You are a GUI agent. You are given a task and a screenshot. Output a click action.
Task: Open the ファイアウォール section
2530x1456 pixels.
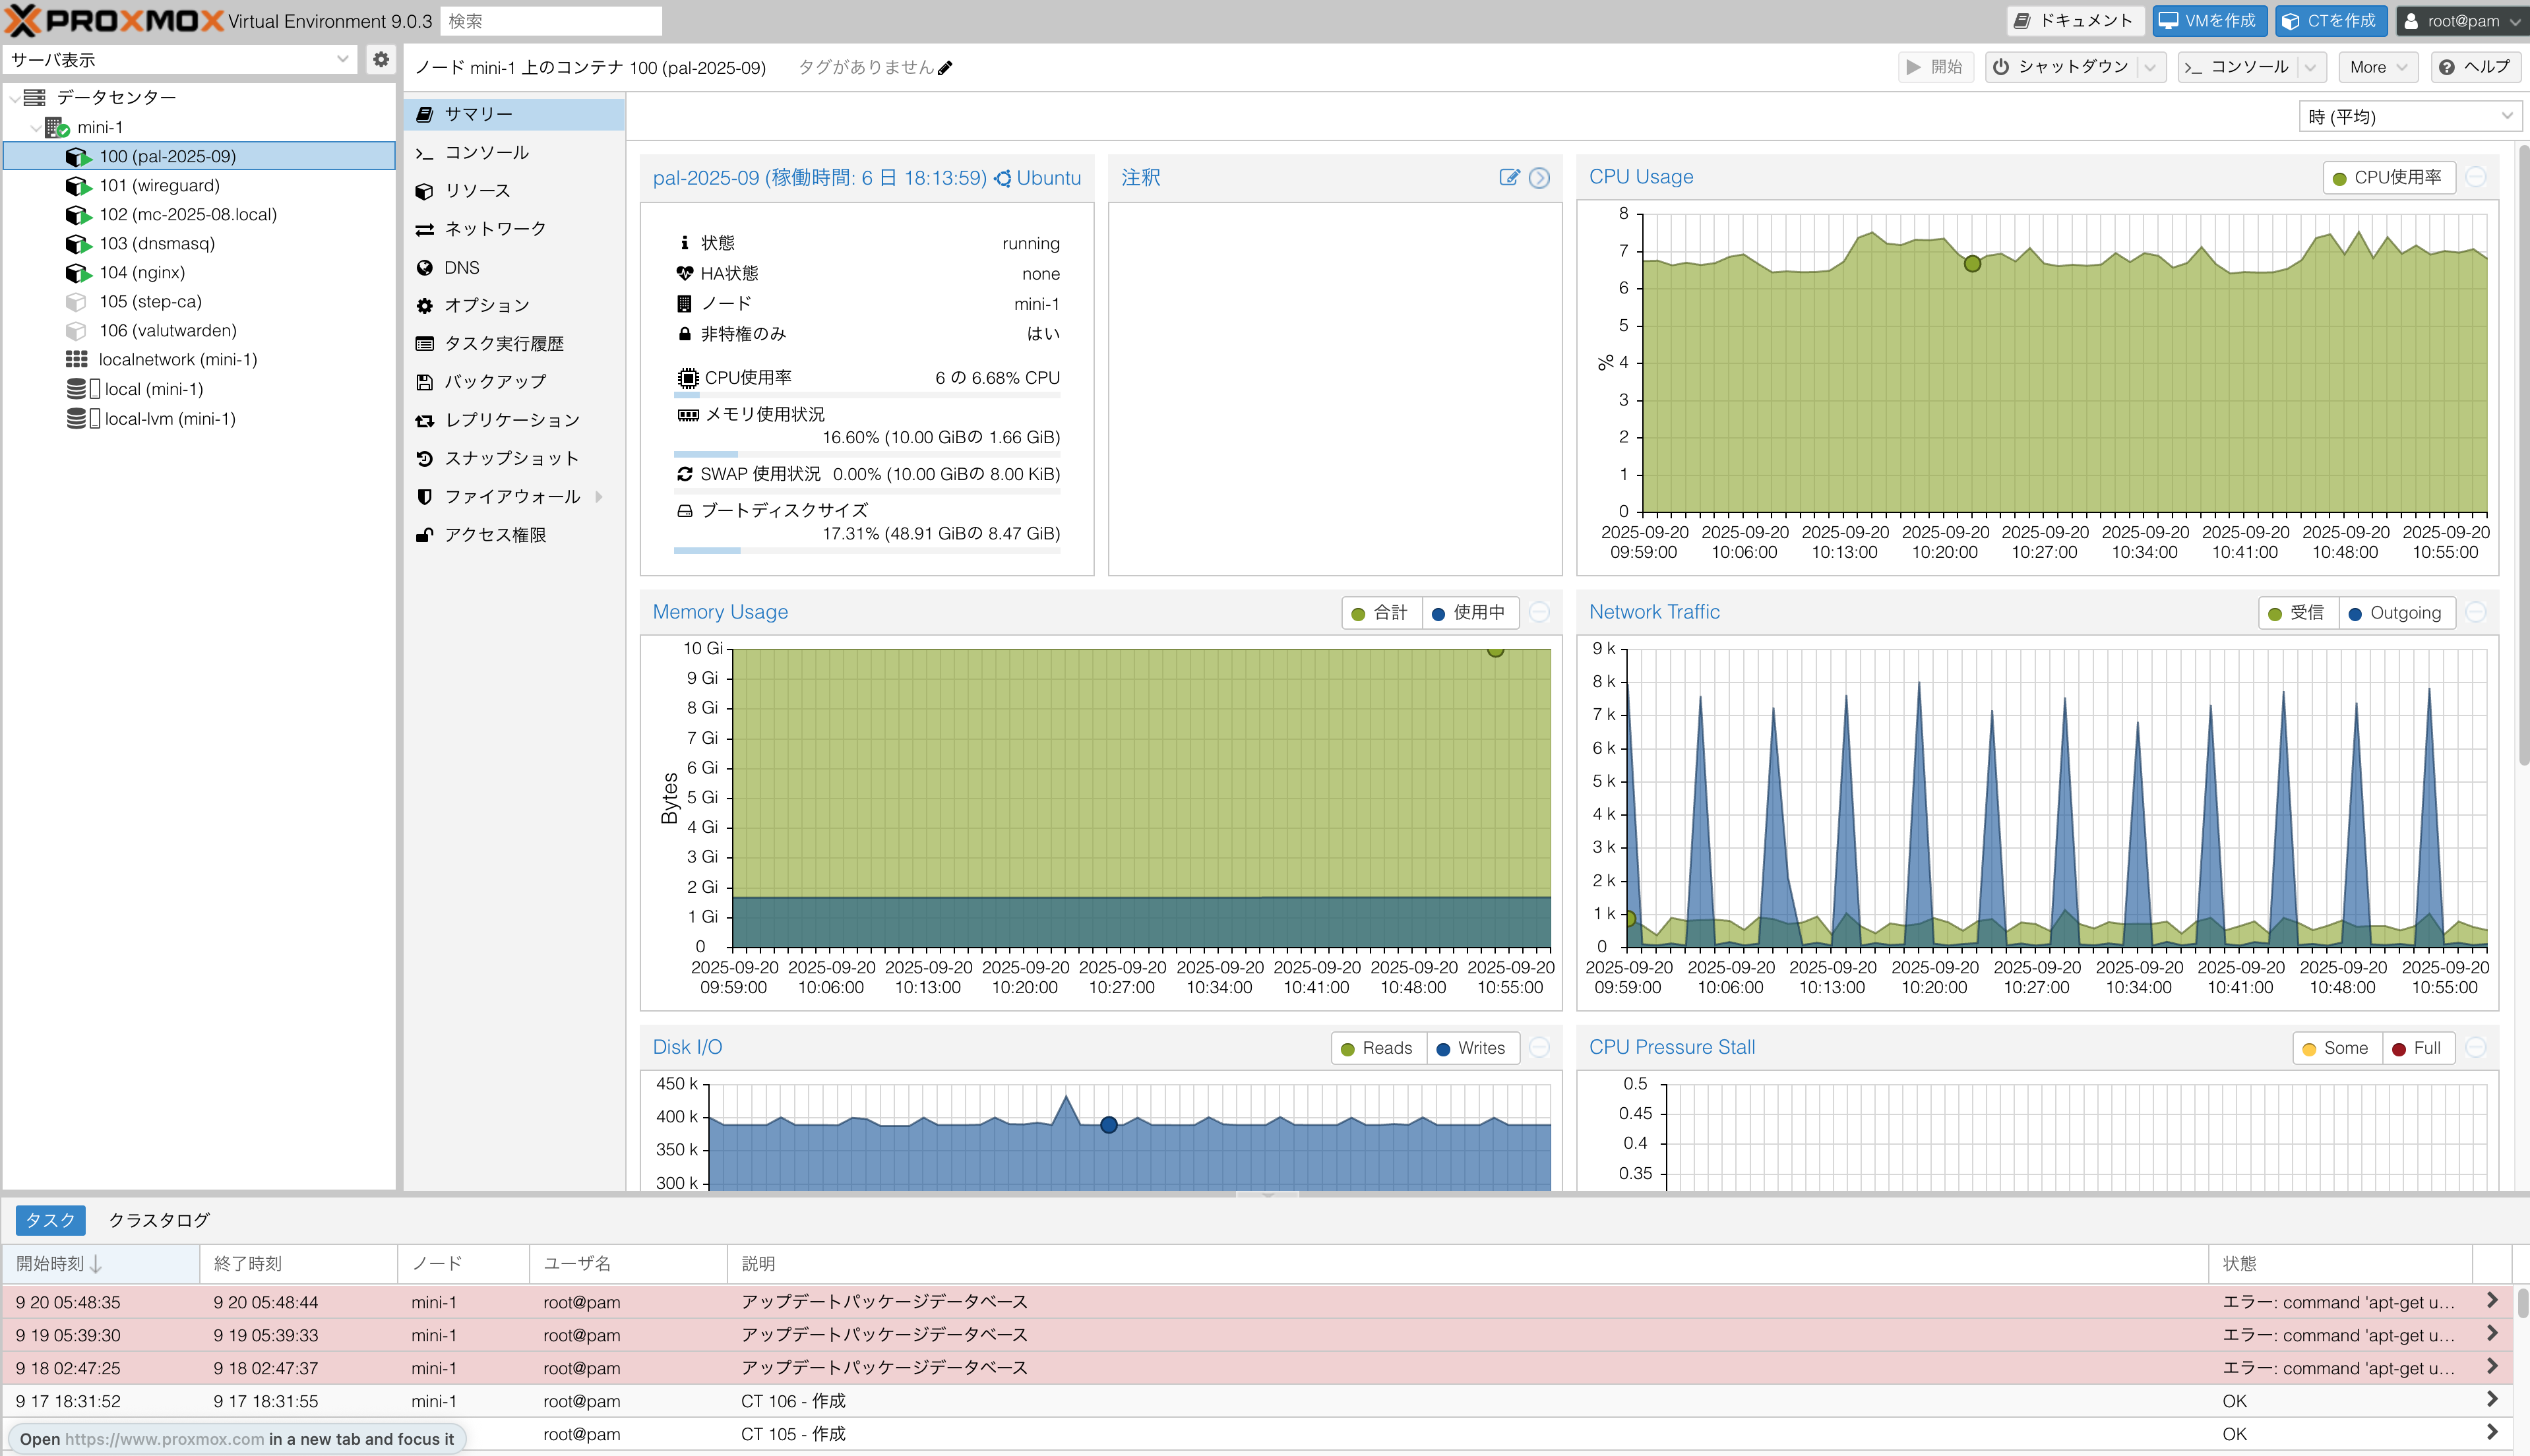[x=511, y=496]
